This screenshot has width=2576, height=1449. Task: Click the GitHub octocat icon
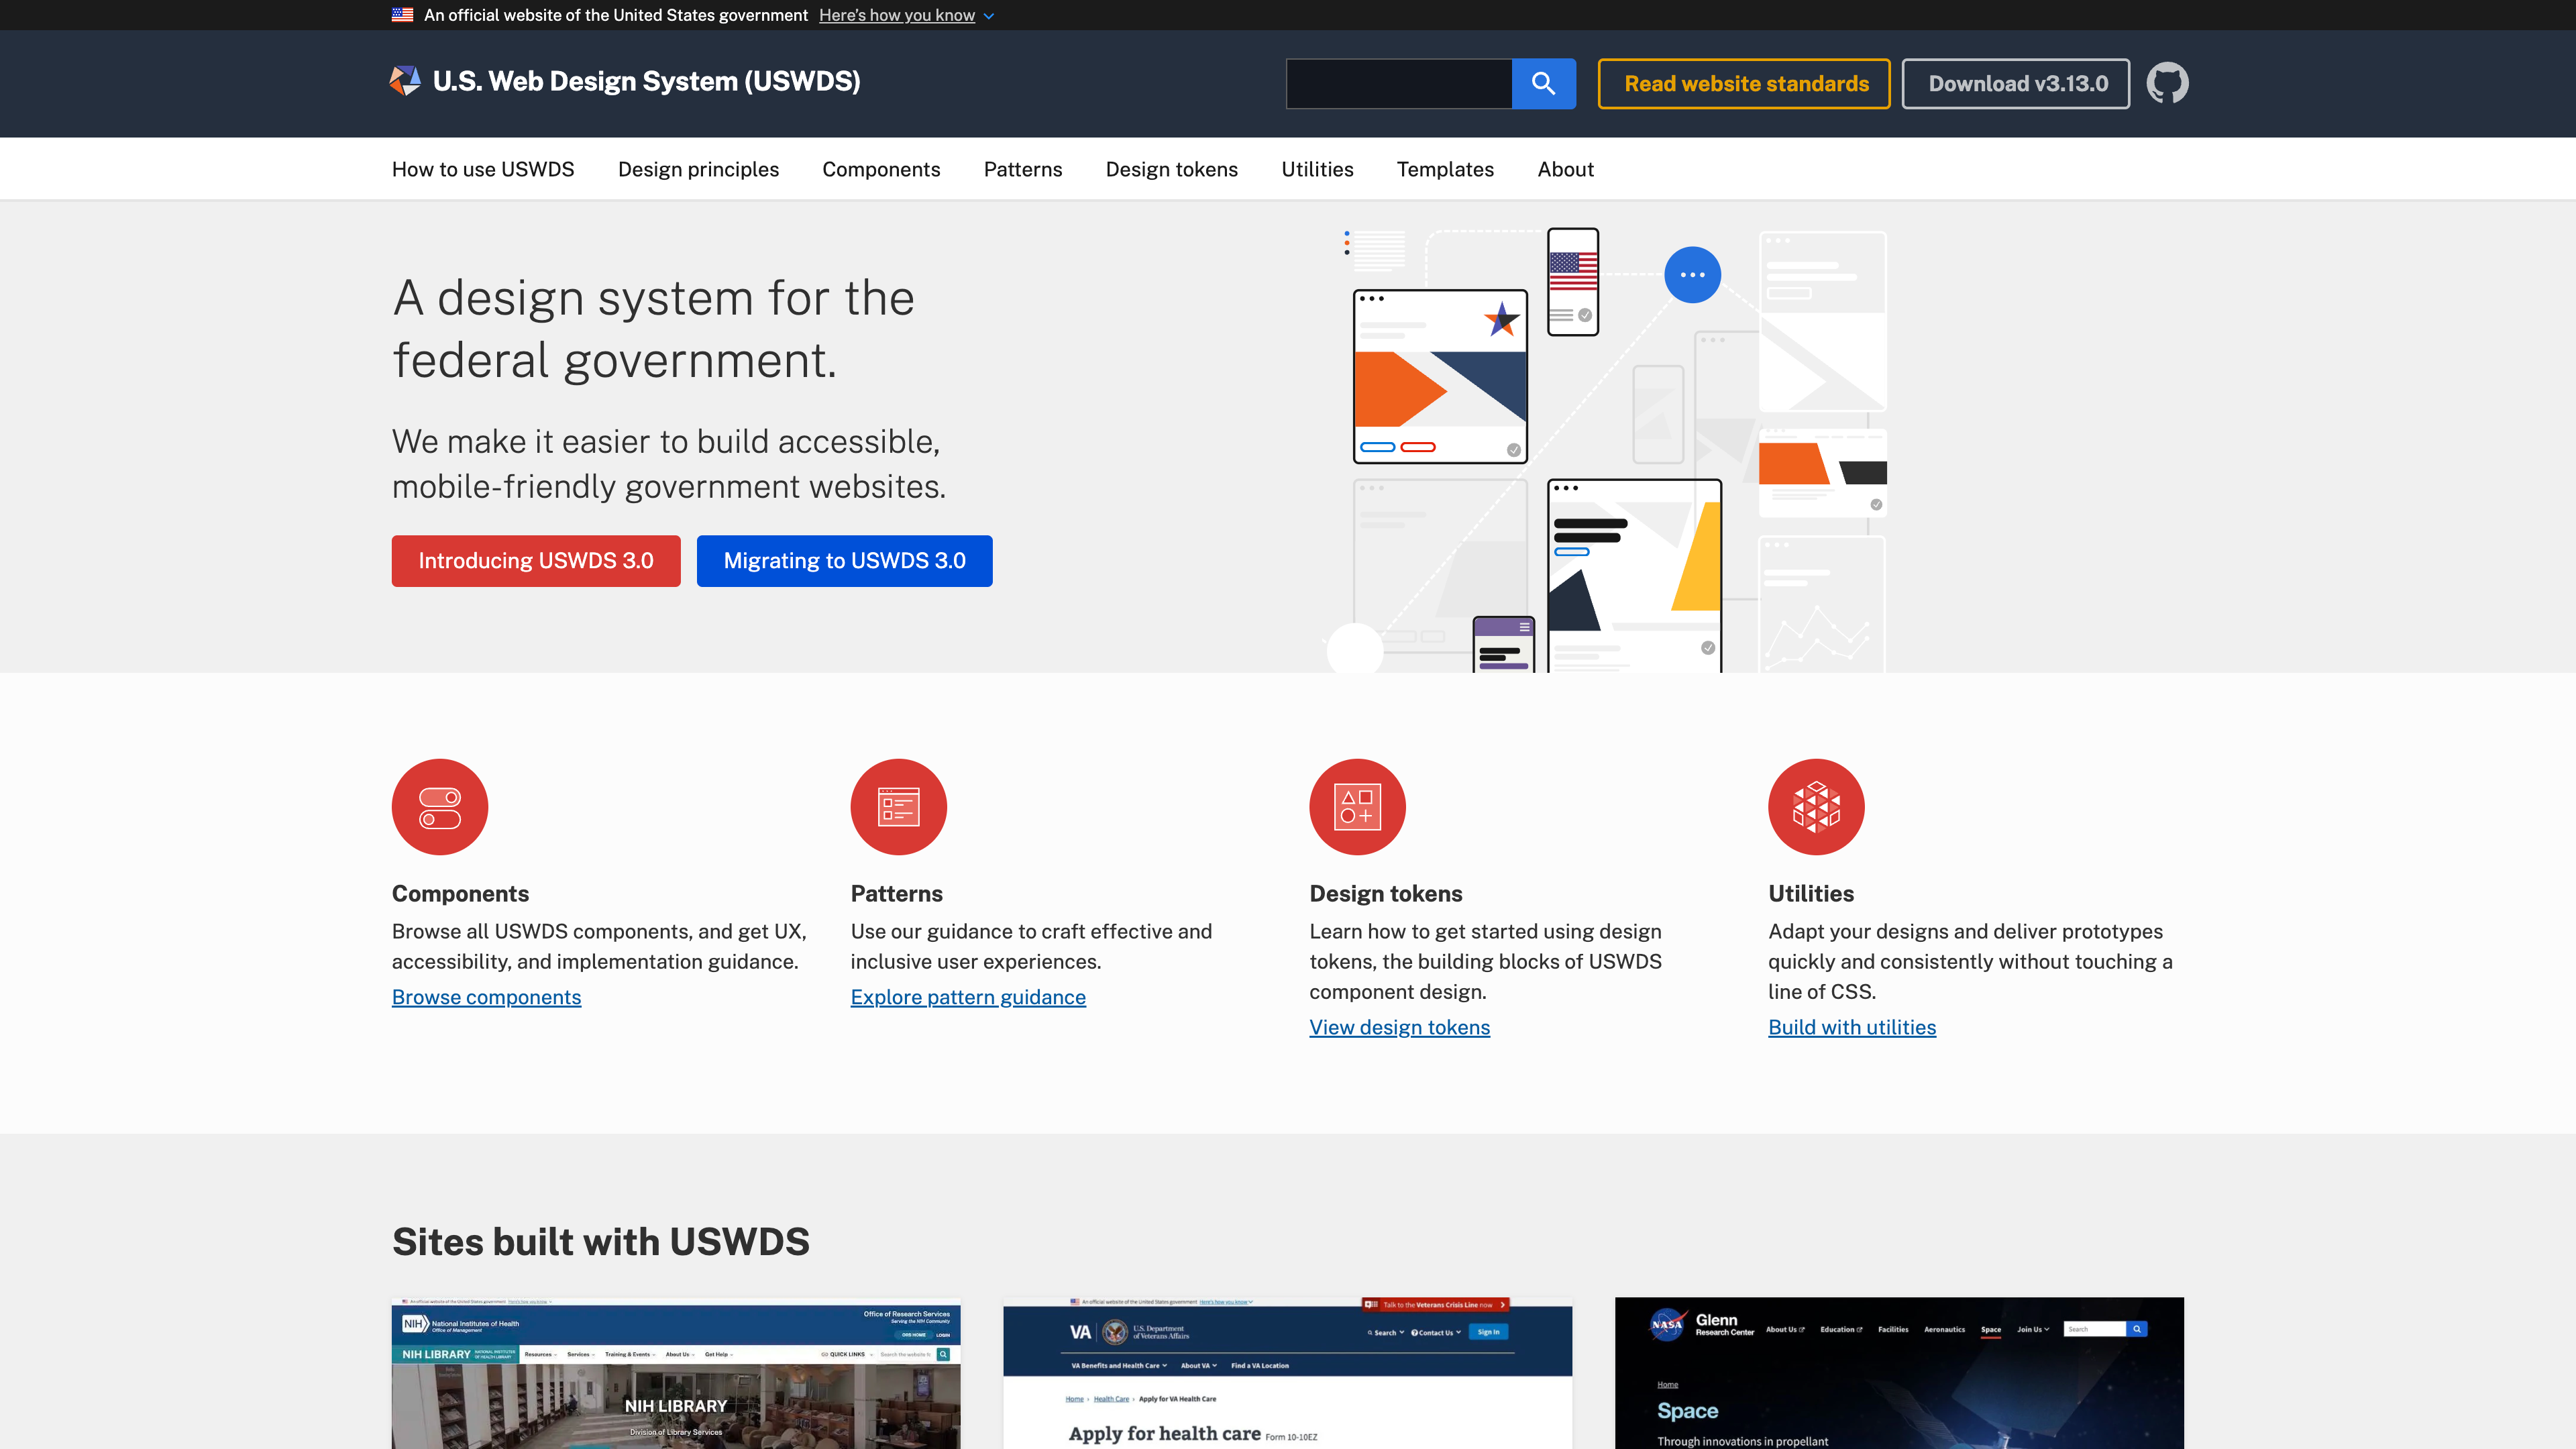(2167, 83)
